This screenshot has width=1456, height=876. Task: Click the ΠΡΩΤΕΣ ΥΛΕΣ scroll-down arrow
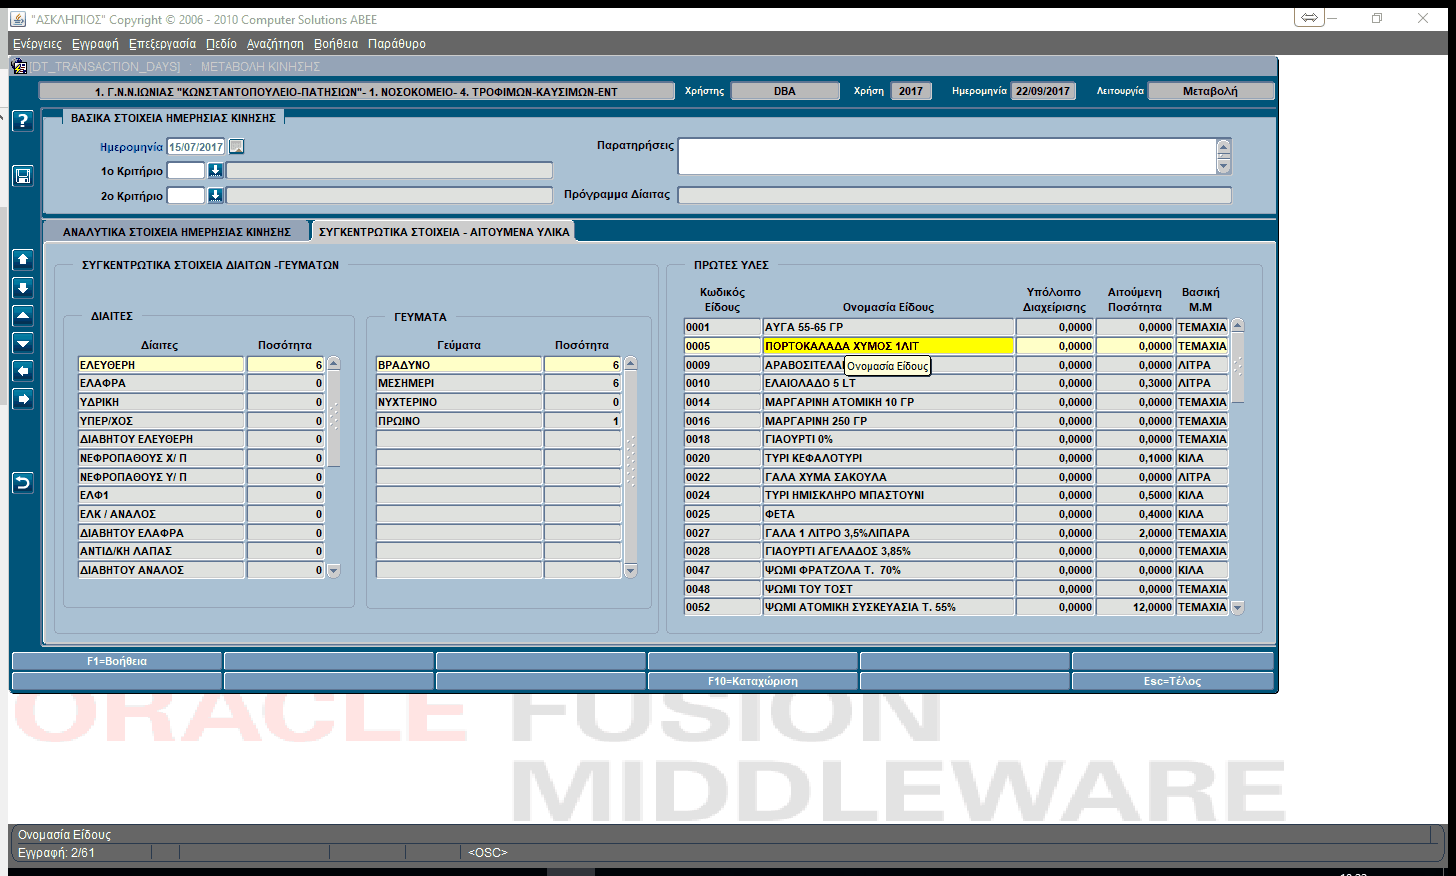[x=1238, y=608]
